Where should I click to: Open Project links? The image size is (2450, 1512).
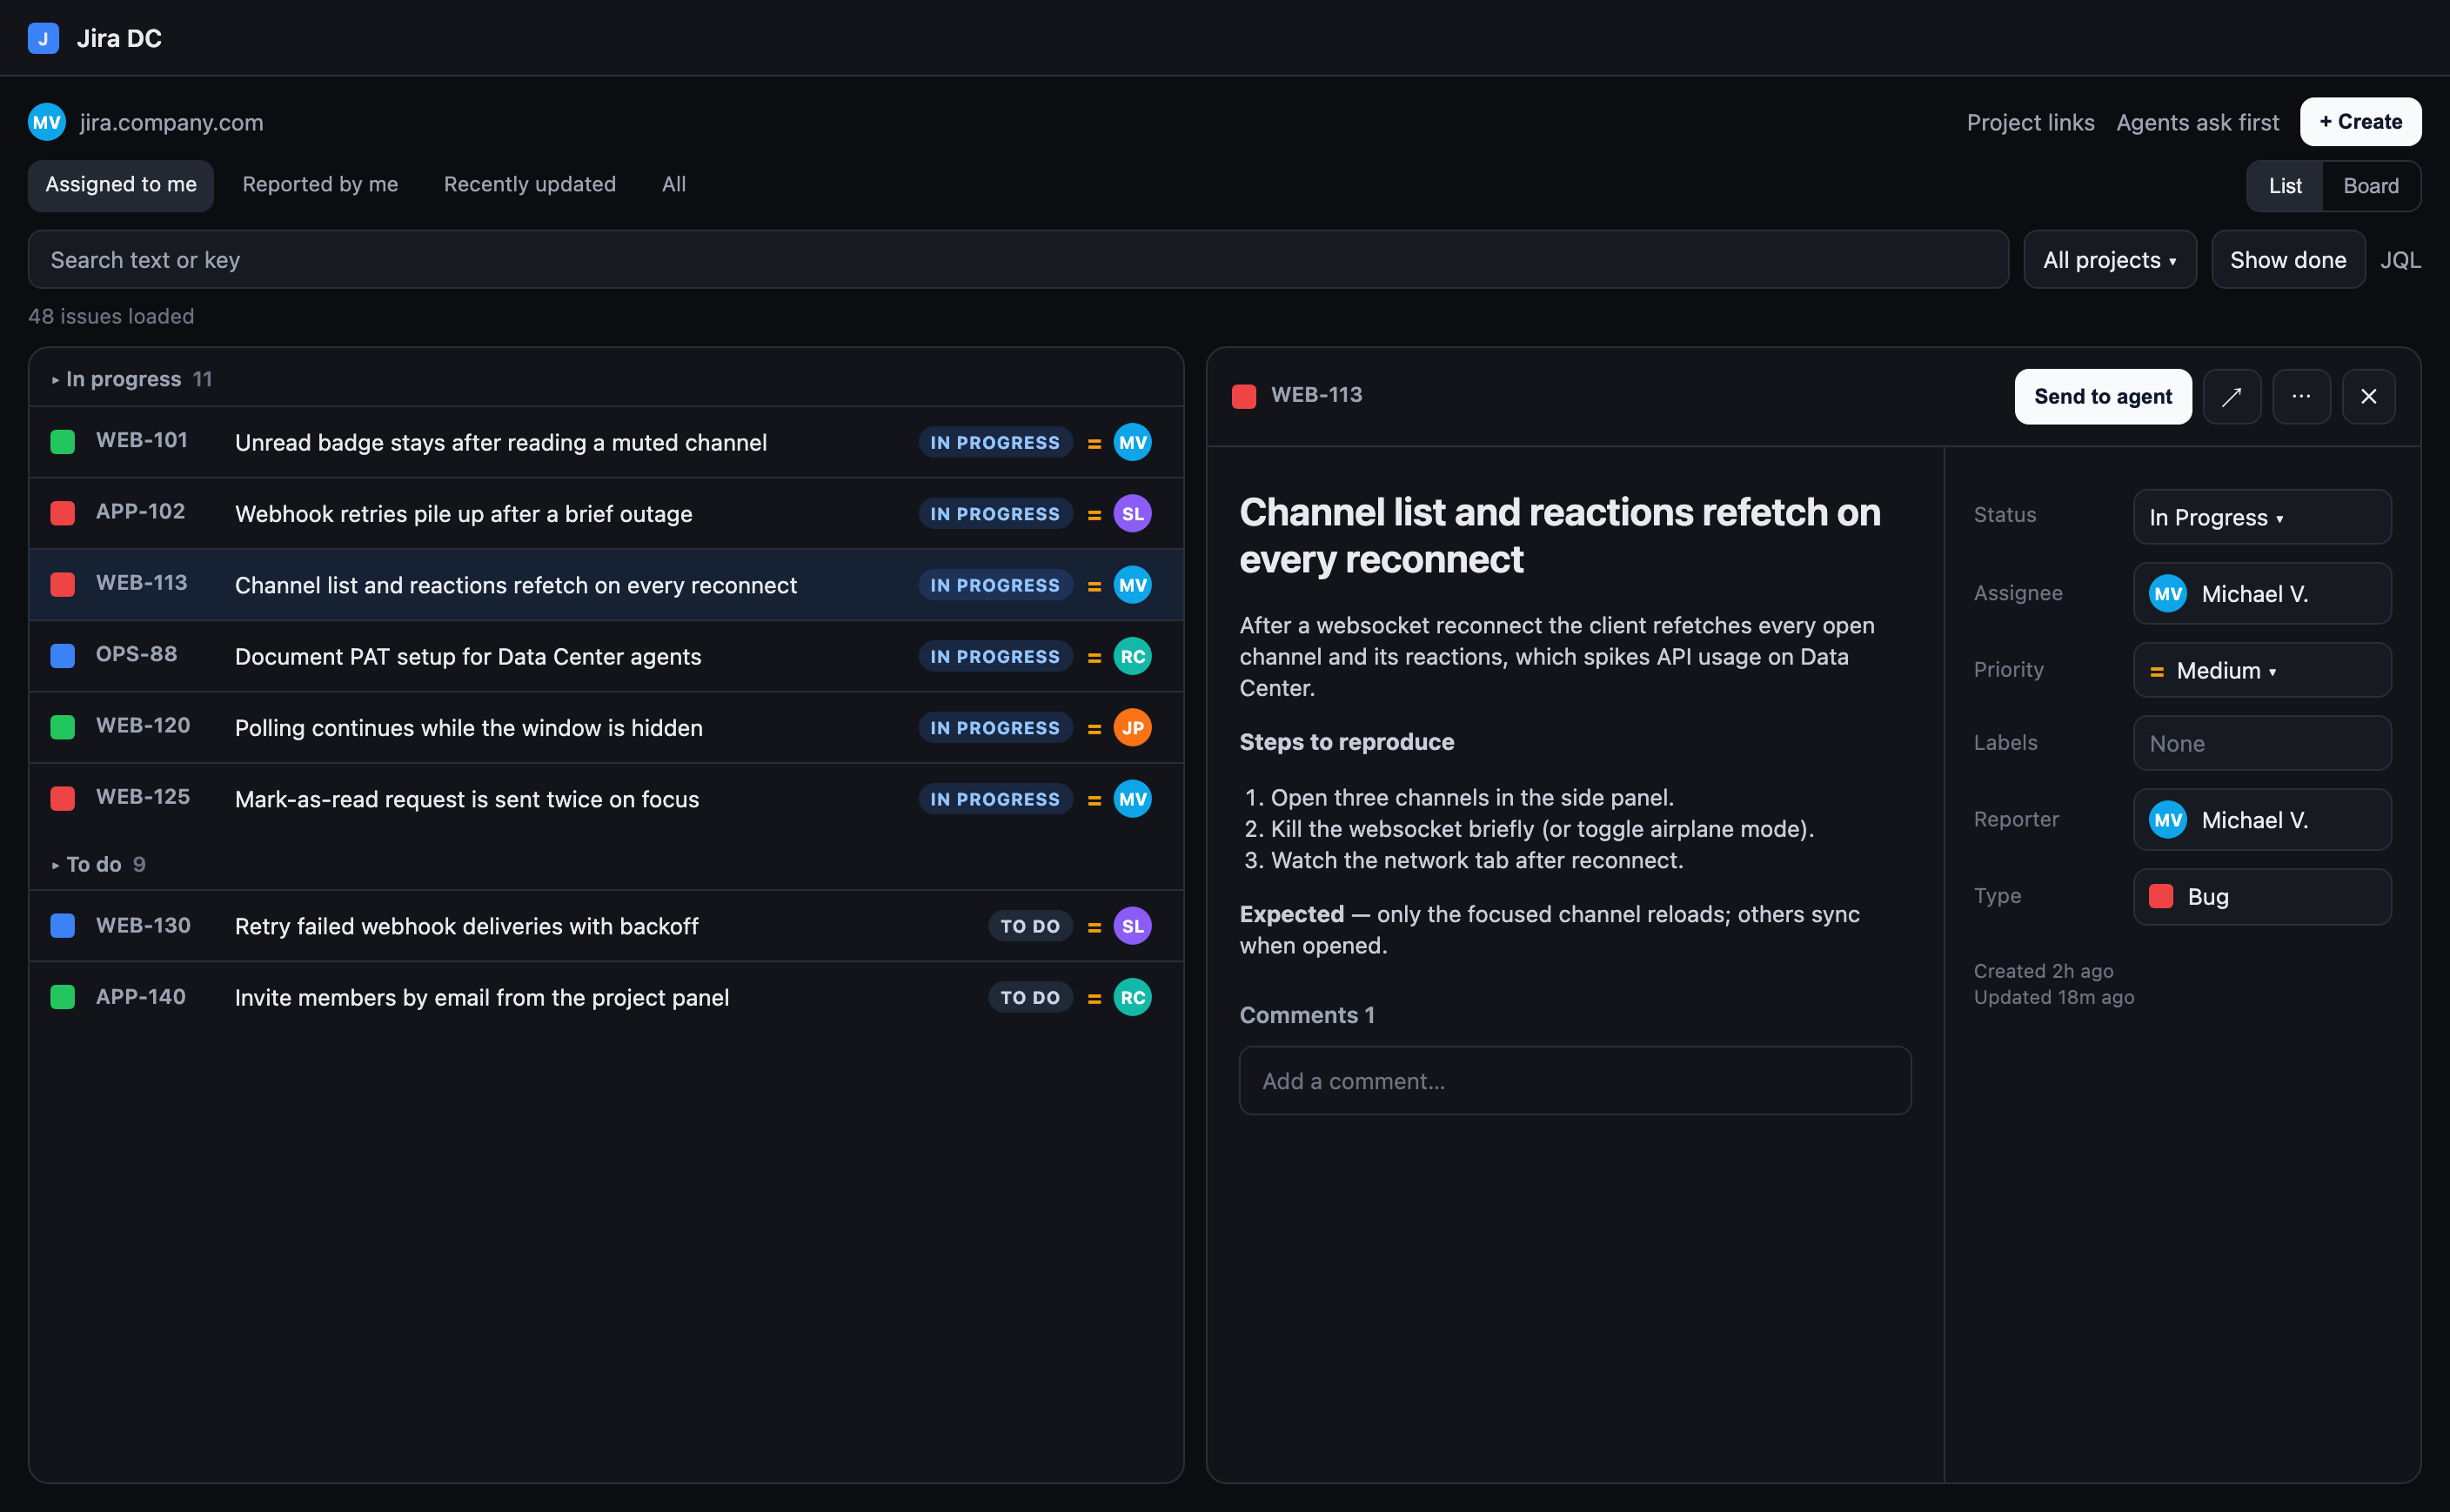click(2030, 122)
